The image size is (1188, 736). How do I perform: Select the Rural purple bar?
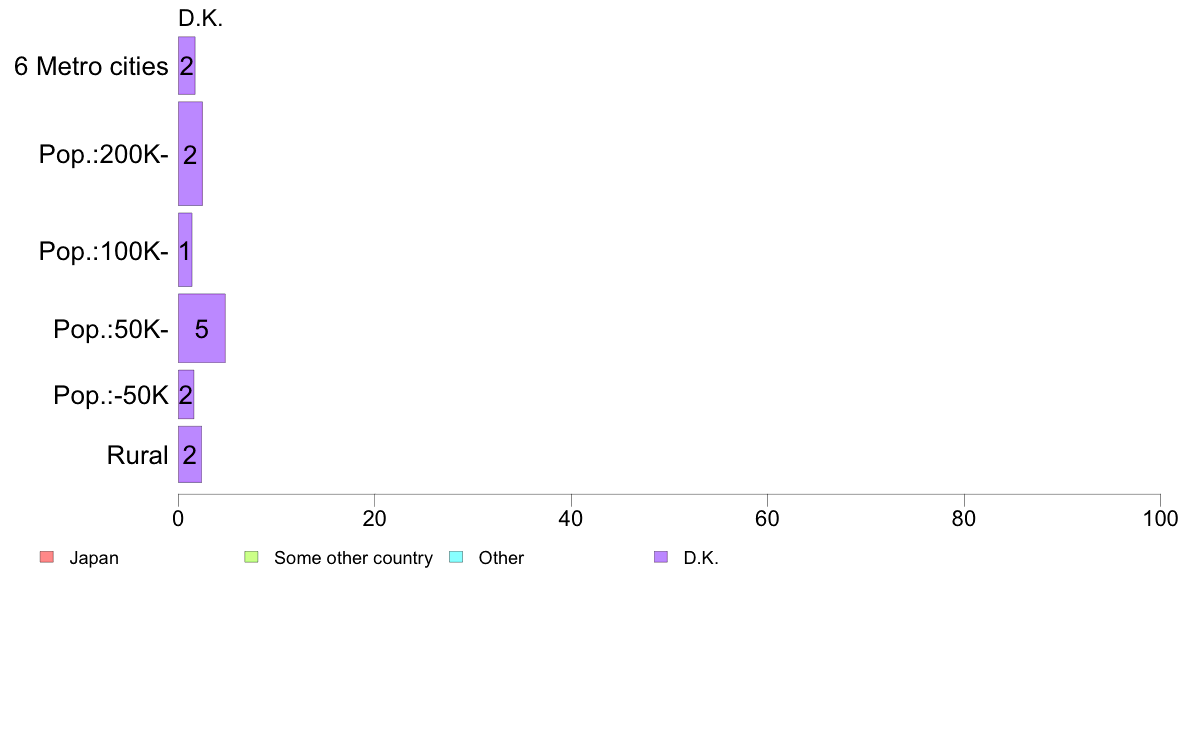point(189,454)
